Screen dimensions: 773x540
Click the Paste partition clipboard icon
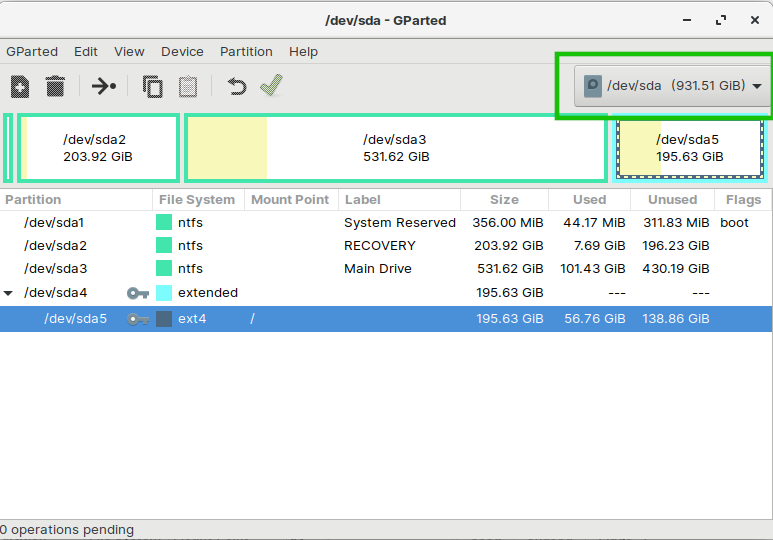(x=188, y=86)
